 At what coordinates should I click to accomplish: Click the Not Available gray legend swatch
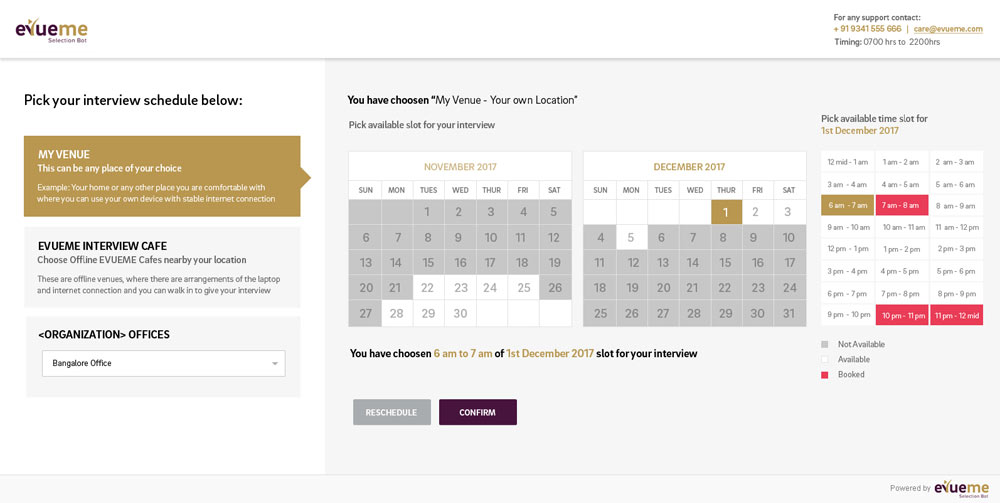(825, 344)
